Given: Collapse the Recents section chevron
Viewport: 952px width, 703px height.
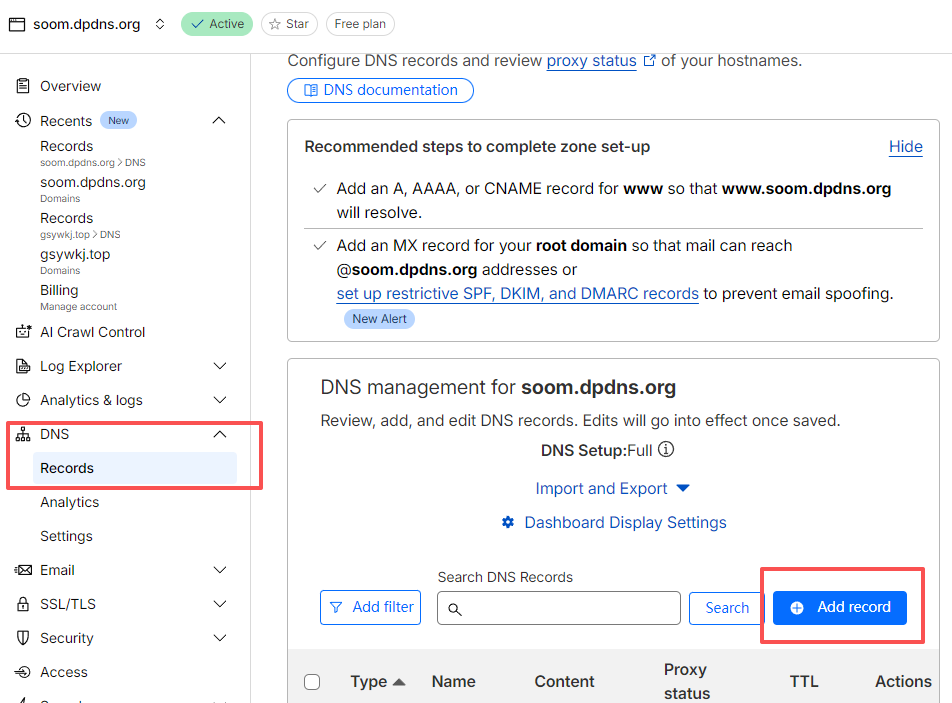Looking at the screenshot, I should [219, 120].
